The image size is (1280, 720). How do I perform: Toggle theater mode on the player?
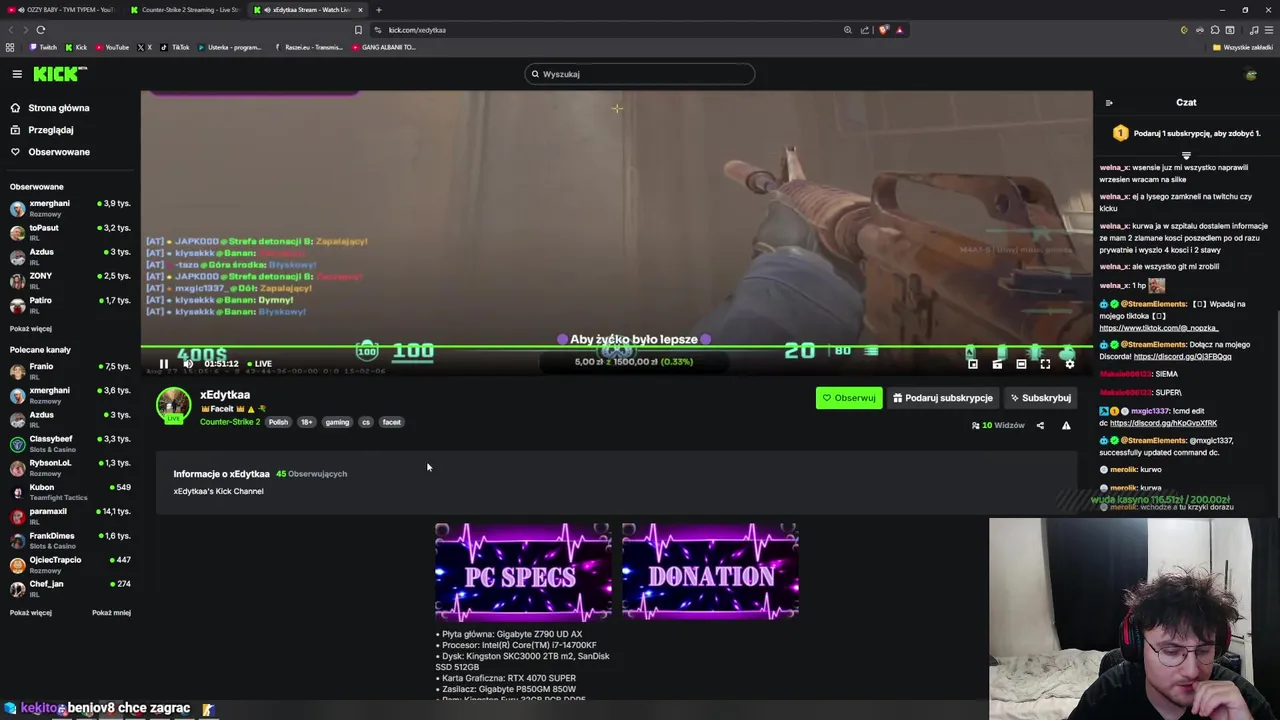(x=1021, y=364)
